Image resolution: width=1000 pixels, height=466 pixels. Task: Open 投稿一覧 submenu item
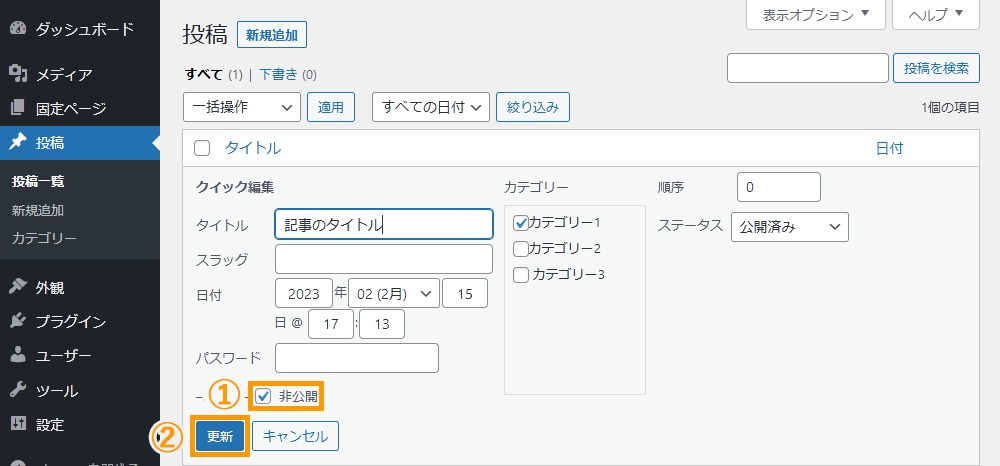pyautogui.click(x=38, y=182)
